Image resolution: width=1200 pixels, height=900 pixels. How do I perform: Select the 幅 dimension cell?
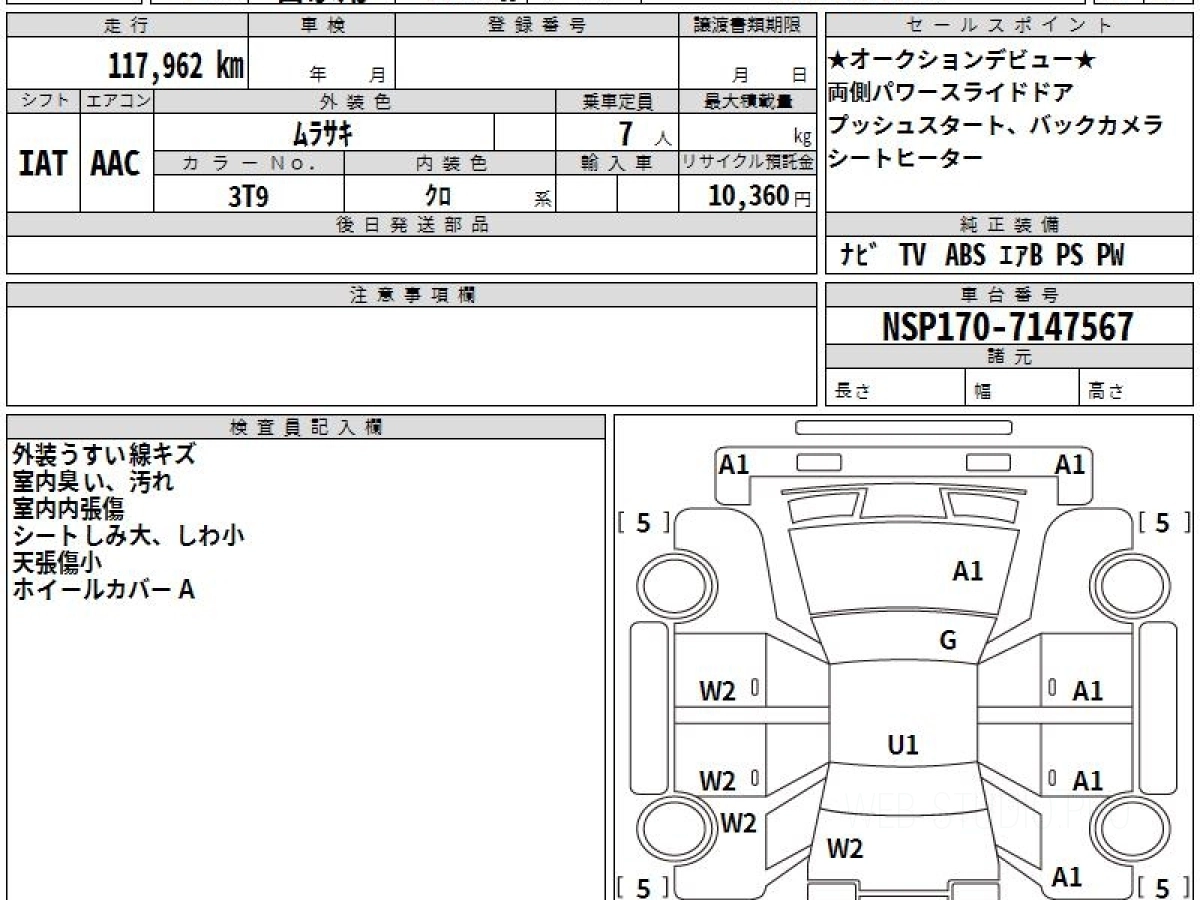tap(1022, 388)
